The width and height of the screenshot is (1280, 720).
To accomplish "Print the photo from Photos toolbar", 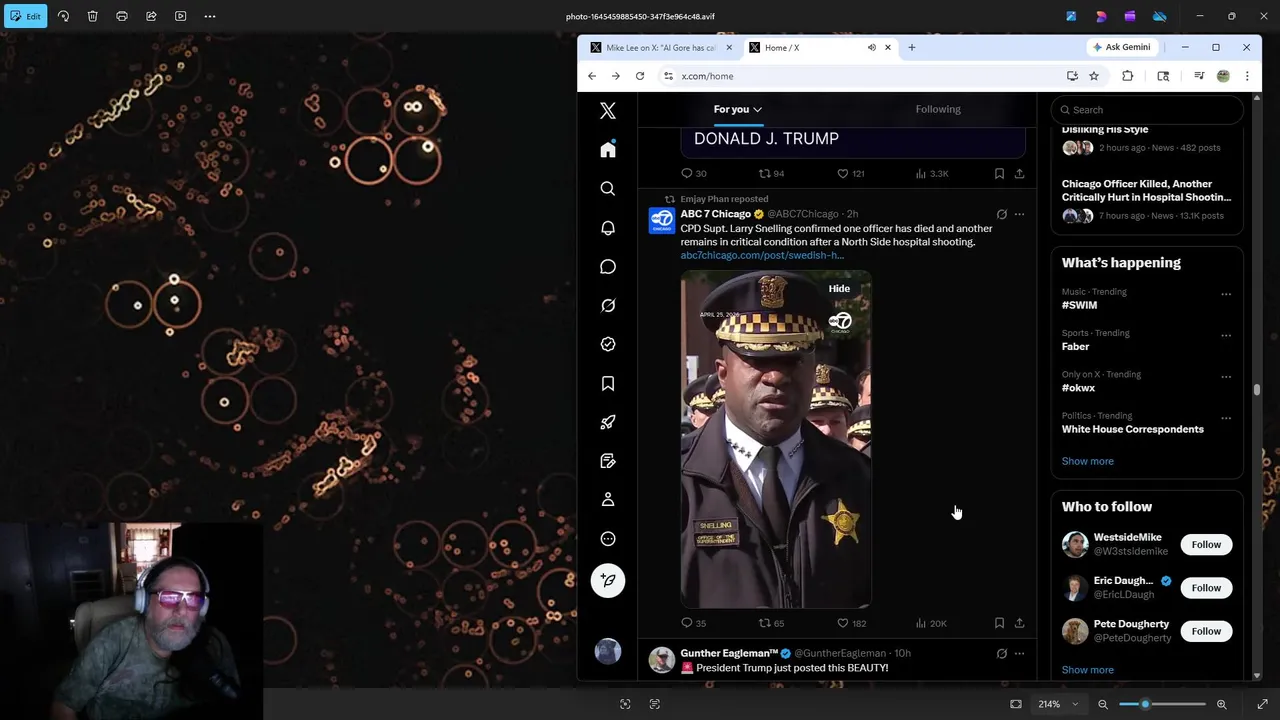I will tap(122, 16).
